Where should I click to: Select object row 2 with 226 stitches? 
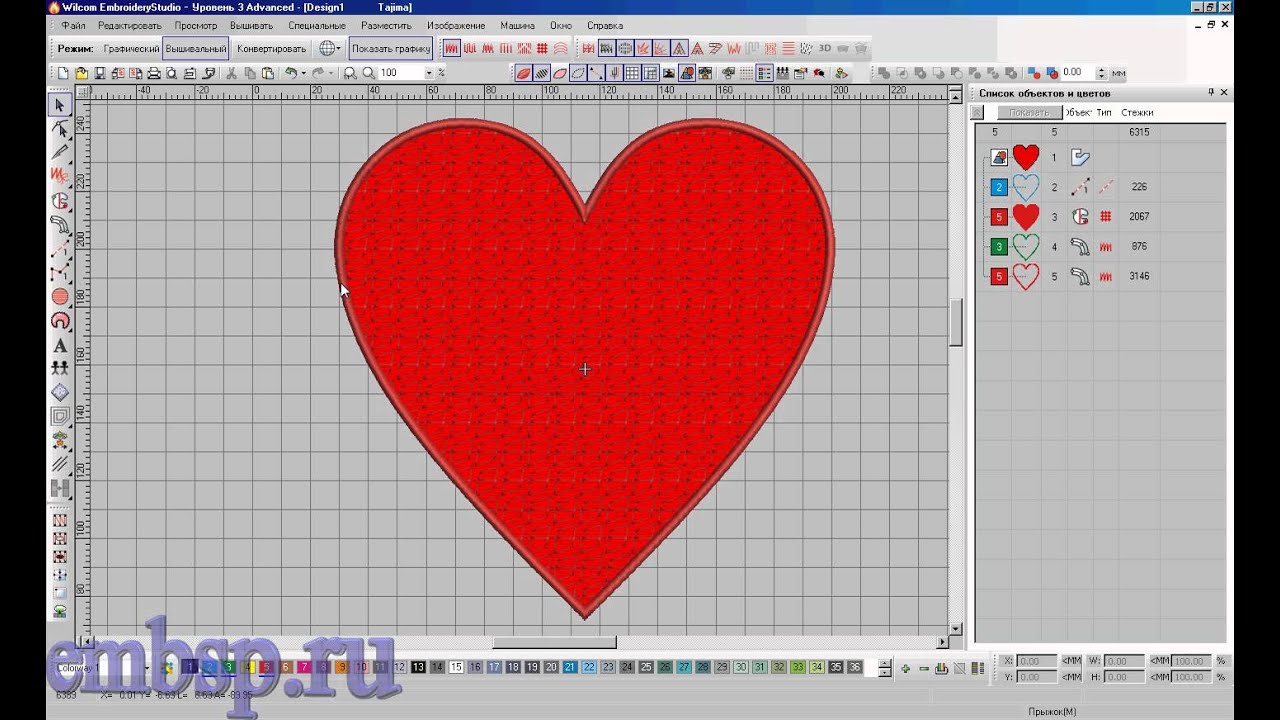tap(1100, 187)
